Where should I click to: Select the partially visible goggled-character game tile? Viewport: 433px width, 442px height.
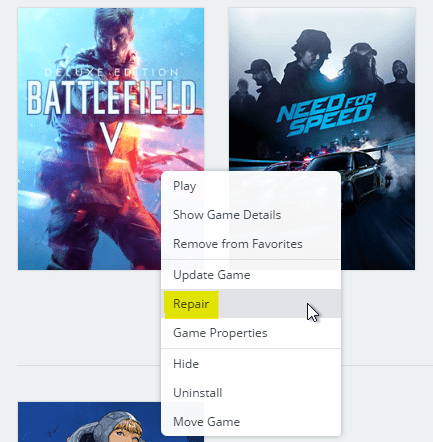[x=89, y=422]
